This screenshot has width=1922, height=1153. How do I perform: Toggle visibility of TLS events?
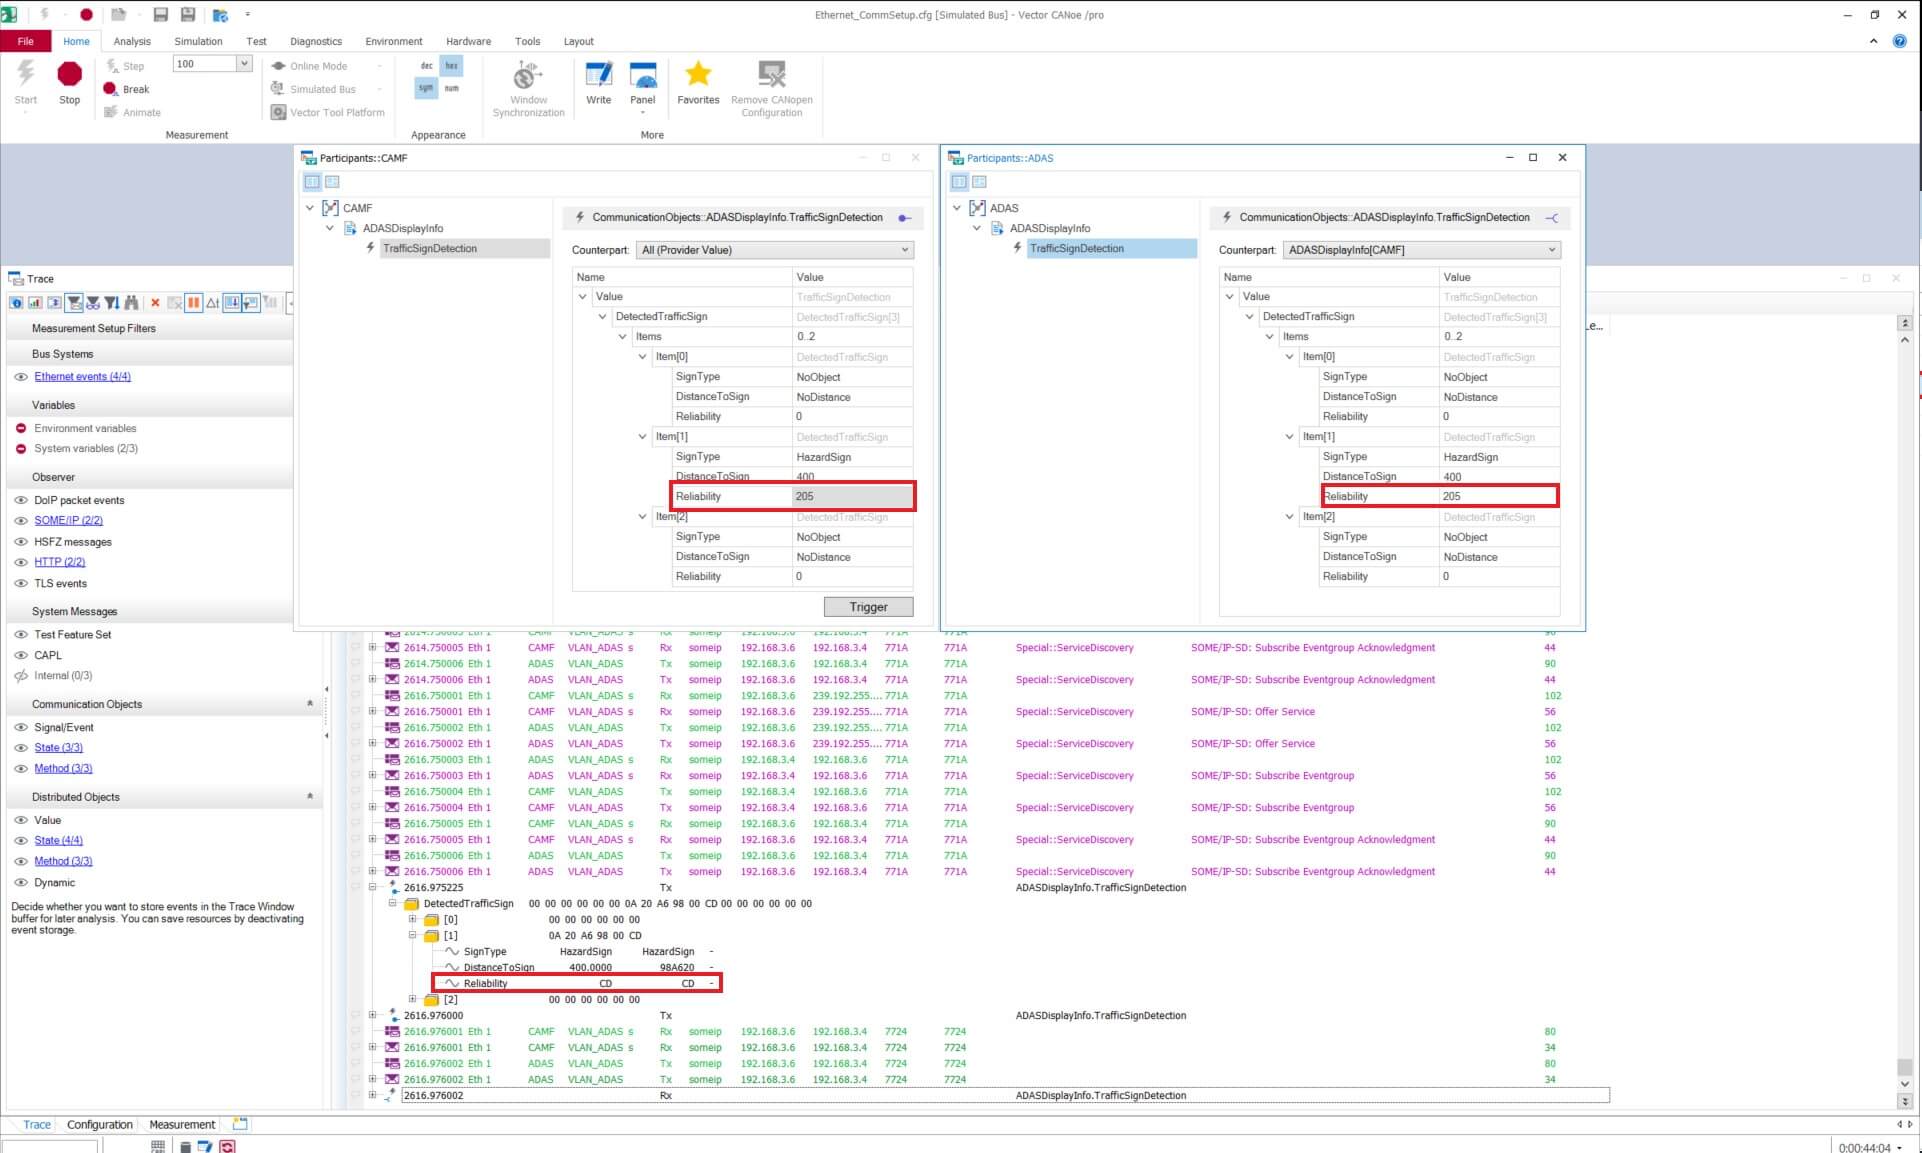point(20,584)
